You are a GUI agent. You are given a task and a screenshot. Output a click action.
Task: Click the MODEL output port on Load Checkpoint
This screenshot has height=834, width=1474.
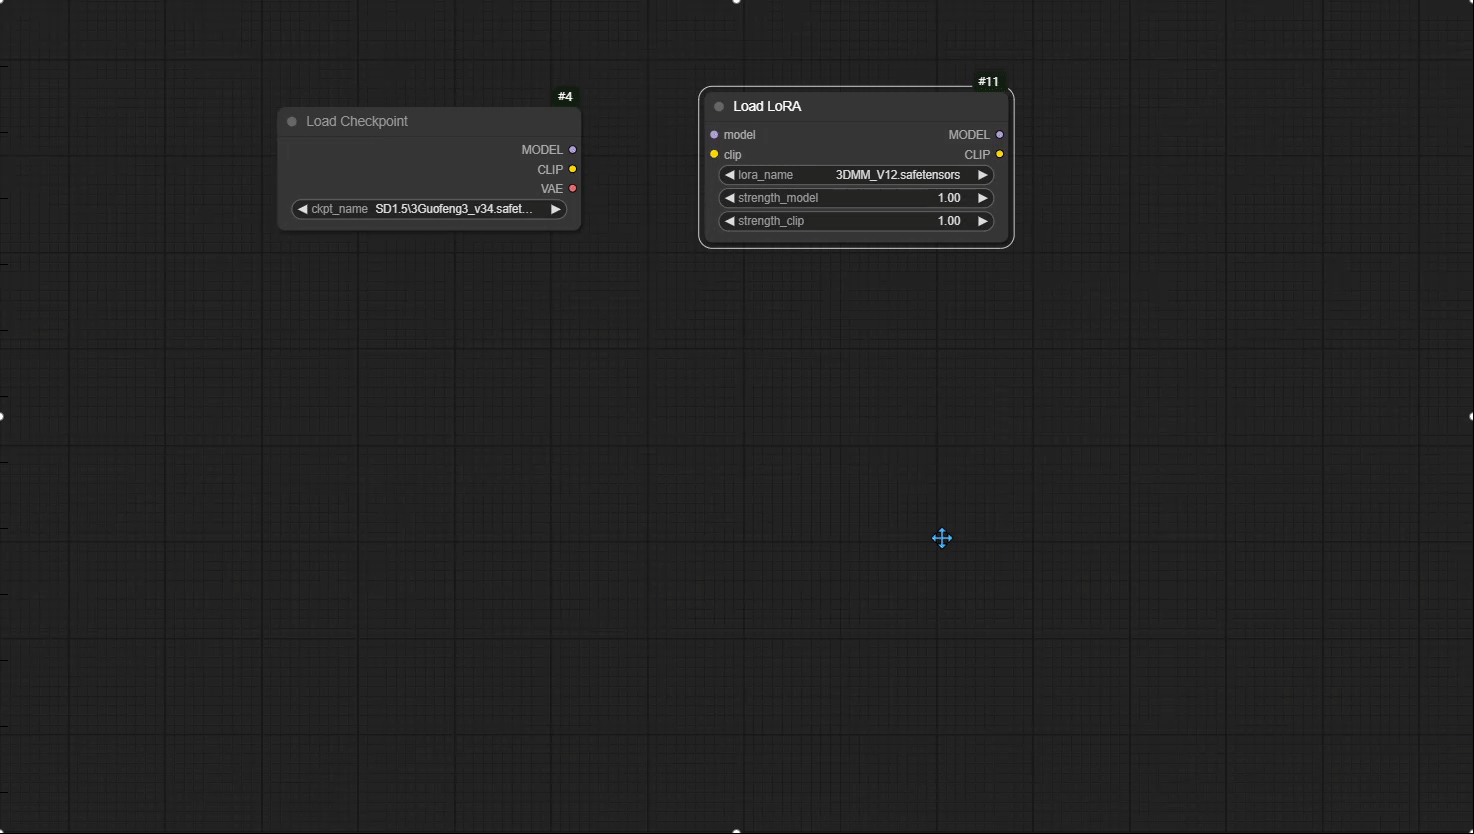click(572, 150)
